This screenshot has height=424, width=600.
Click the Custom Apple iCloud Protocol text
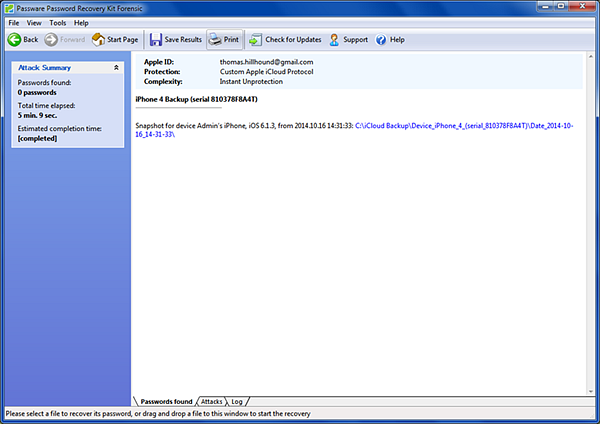point(266,72)
